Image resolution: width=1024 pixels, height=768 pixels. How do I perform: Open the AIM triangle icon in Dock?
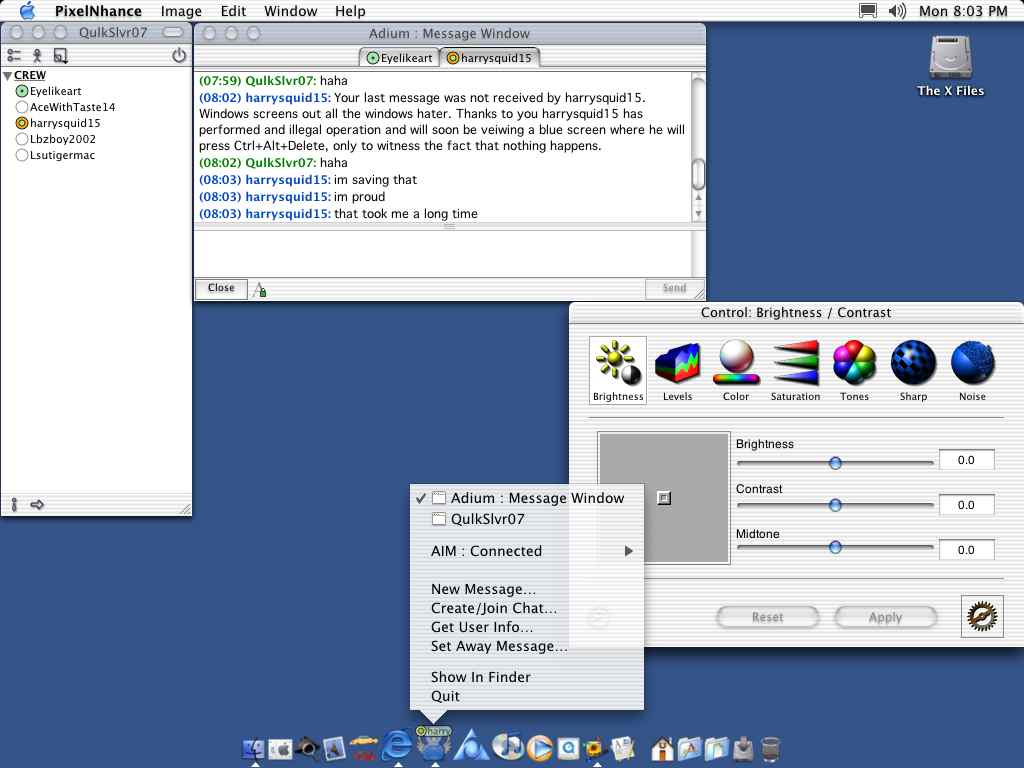coord(472,745)
